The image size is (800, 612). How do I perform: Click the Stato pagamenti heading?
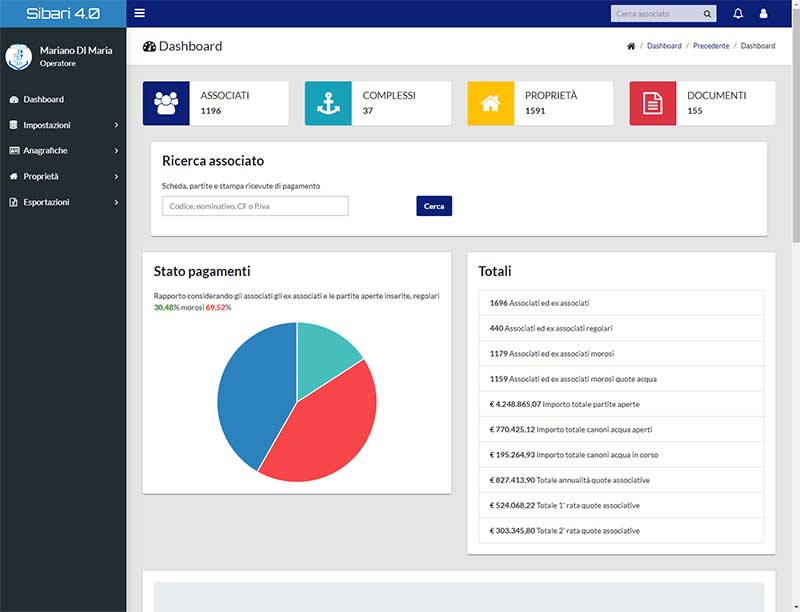(202, 271)
